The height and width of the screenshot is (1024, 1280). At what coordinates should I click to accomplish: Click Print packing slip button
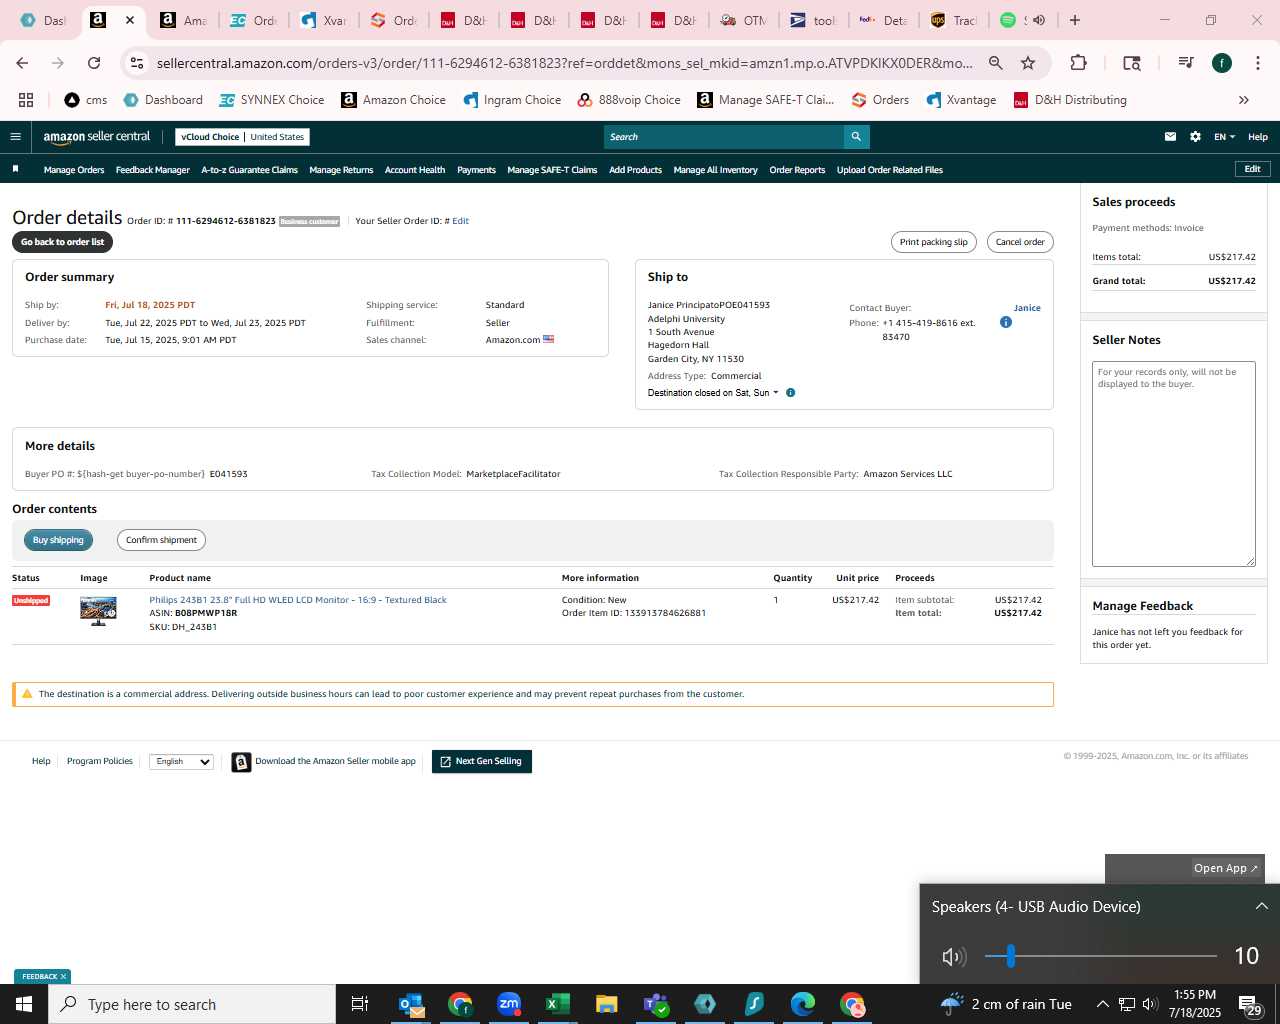coord(934,242)
